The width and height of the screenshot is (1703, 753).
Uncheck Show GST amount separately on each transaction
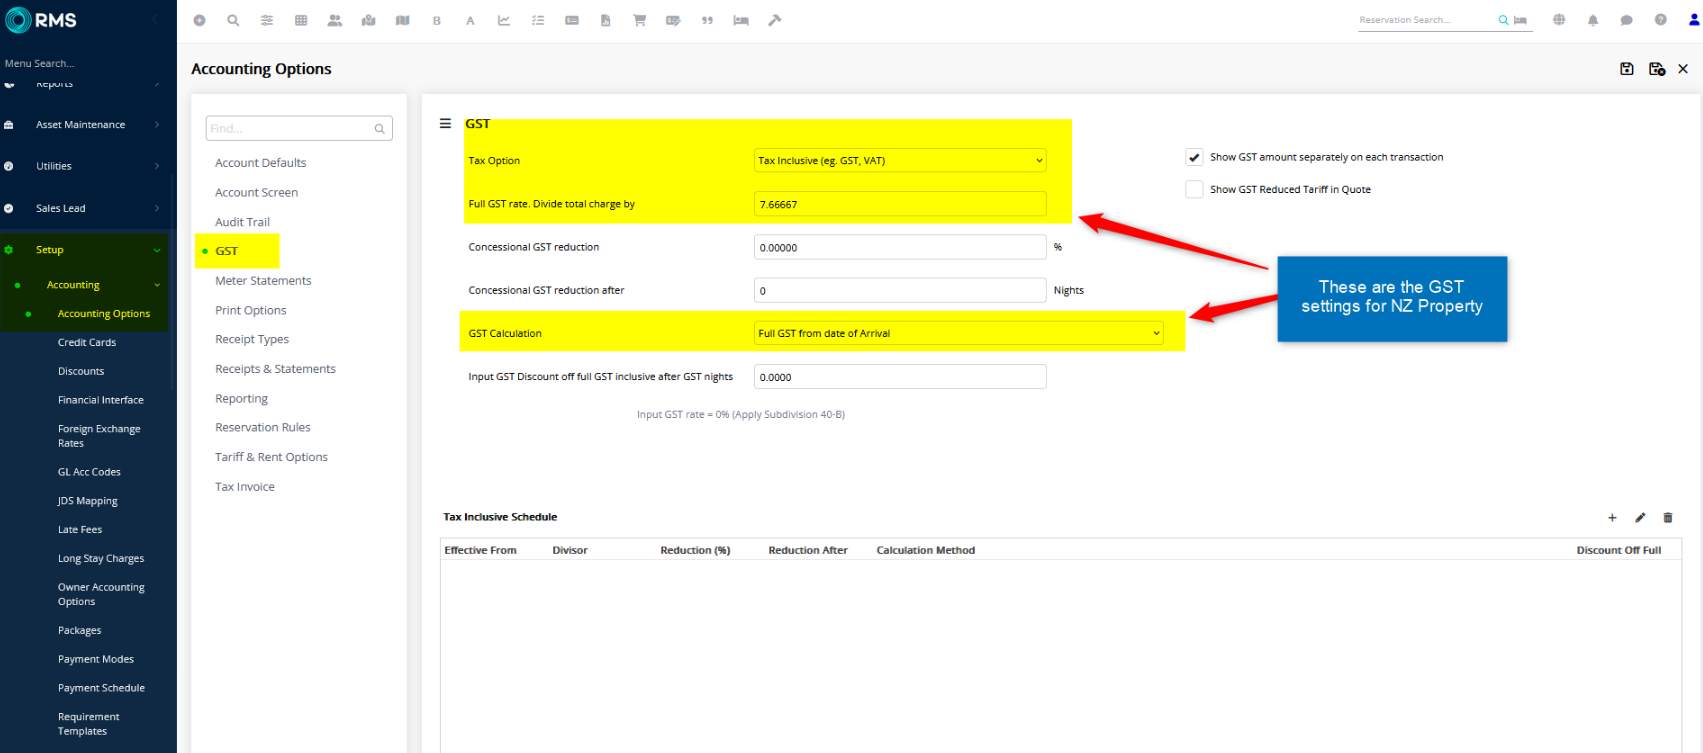1194,157
